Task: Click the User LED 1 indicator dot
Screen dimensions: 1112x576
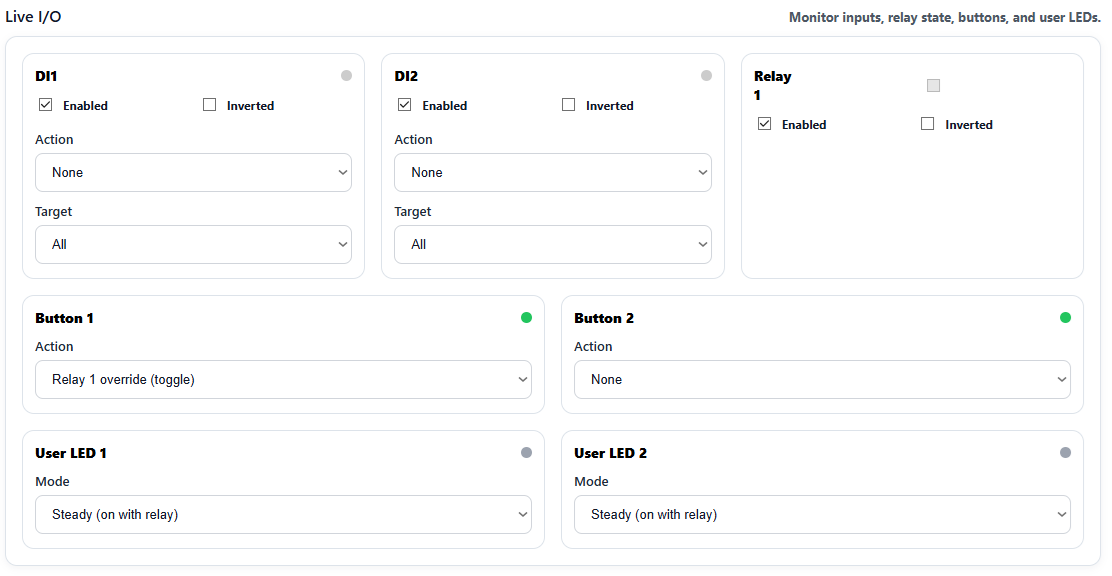Action: [526, 452]
